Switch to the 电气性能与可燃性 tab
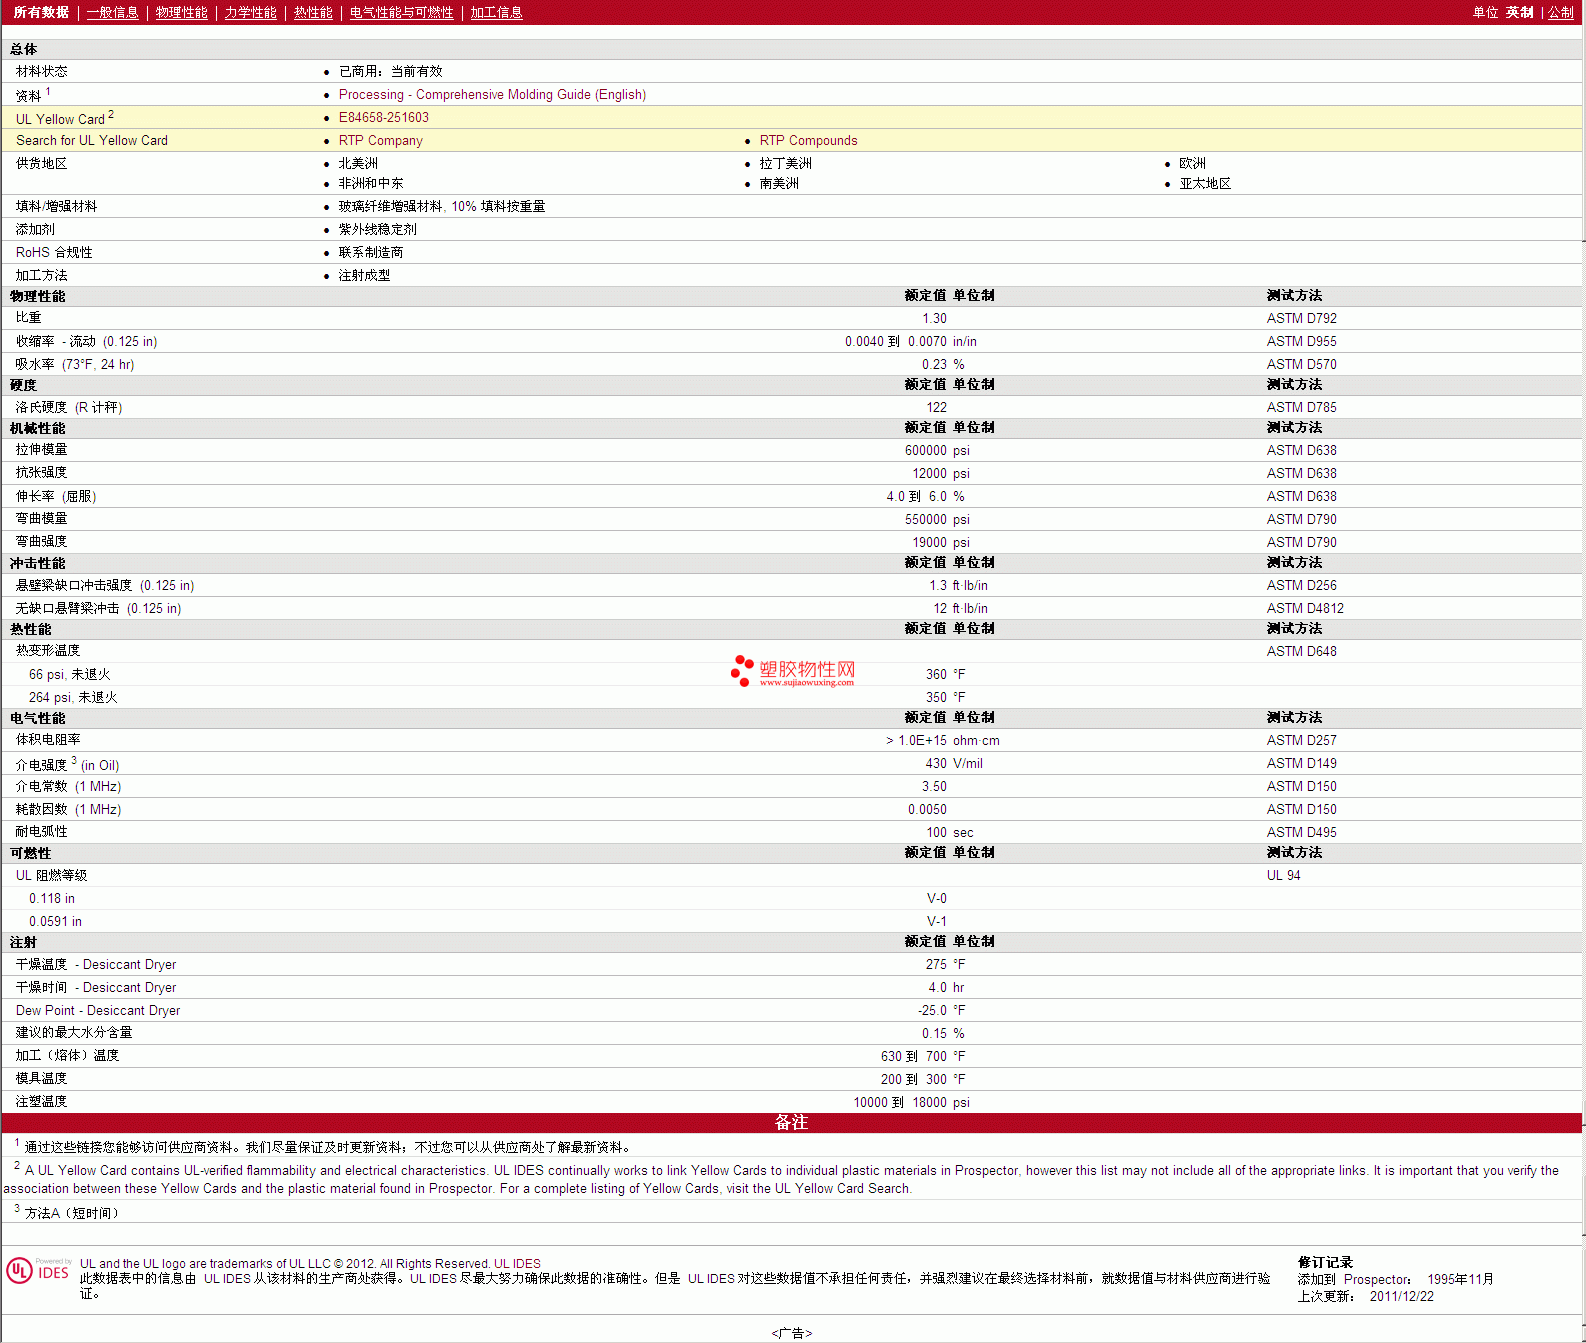1586x1343 pixels. (x=401, y=12)
